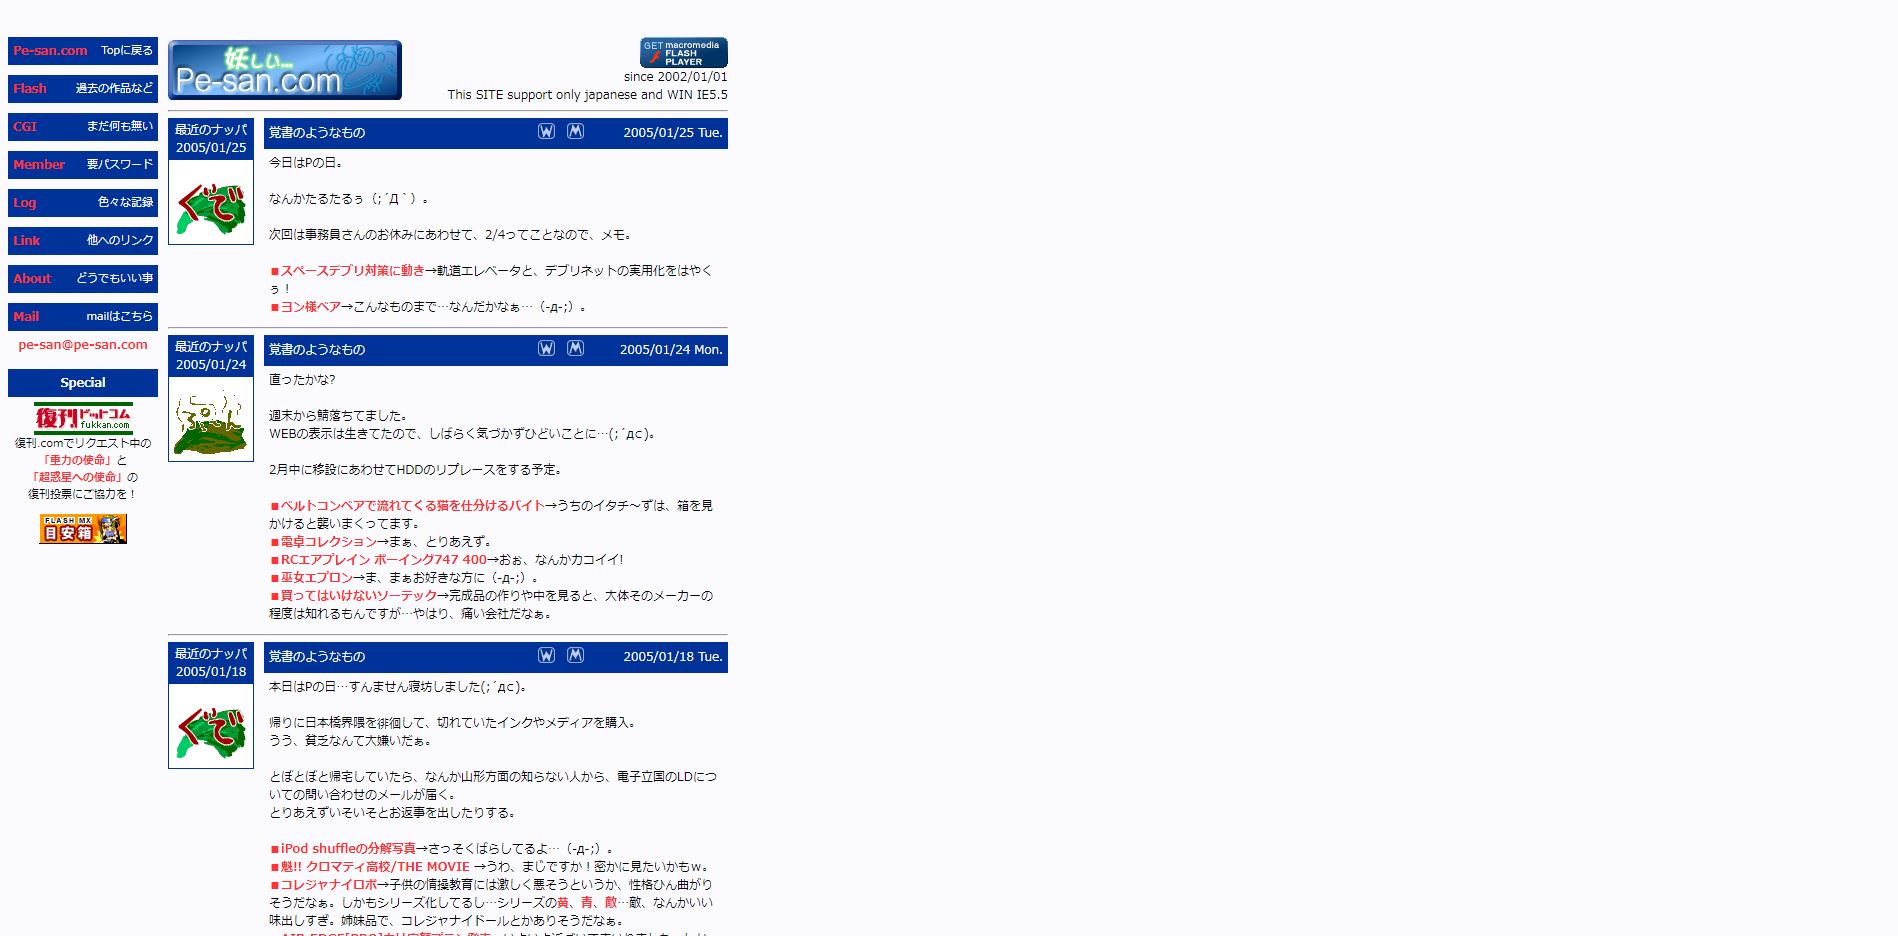Click the W icon in the 2005/01/18 entry header
Viewport: 1898px width, 936px height.
[546, 656]
